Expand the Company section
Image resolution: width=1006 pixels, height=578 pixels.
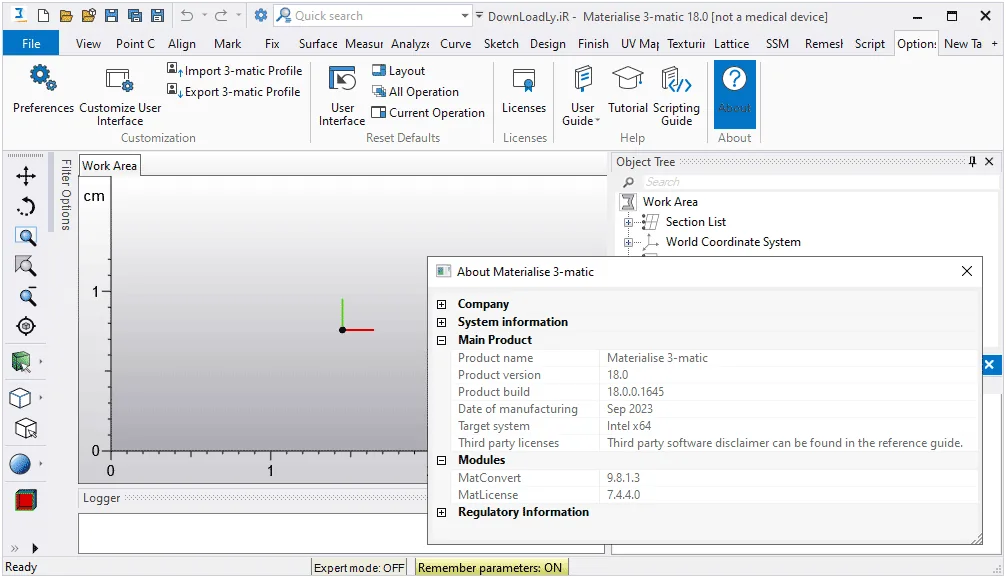click(x=441, y=304)
